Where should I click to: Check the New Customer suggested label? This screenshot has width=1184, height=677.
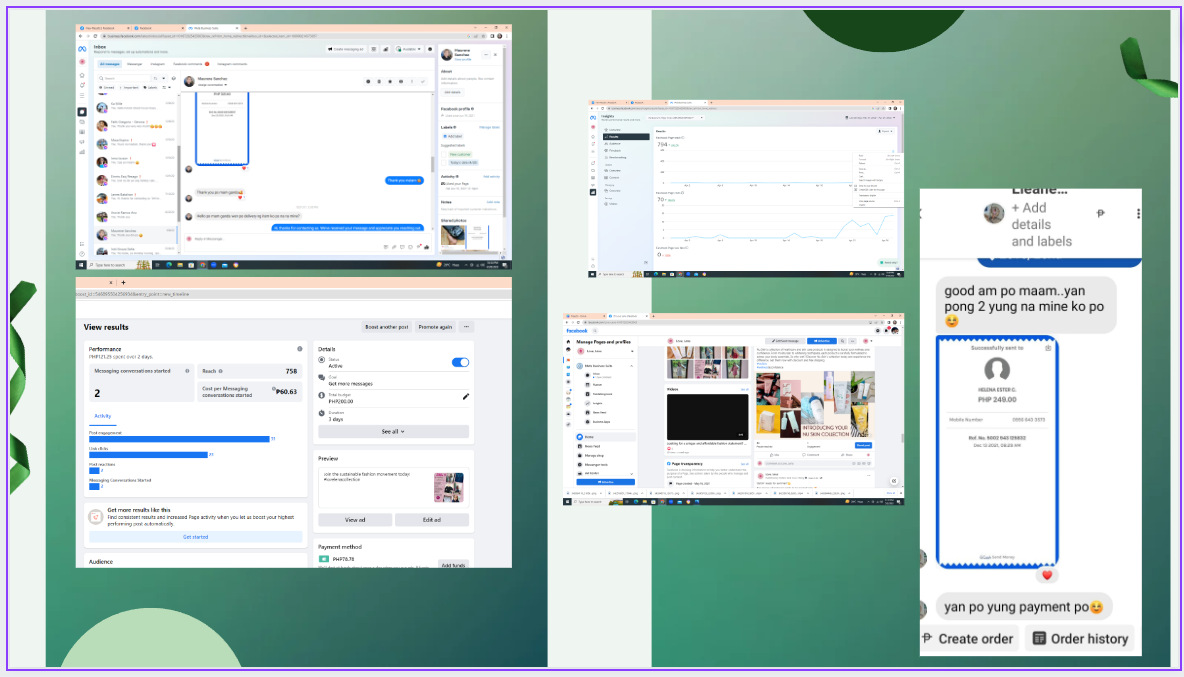tap(444, 154)
